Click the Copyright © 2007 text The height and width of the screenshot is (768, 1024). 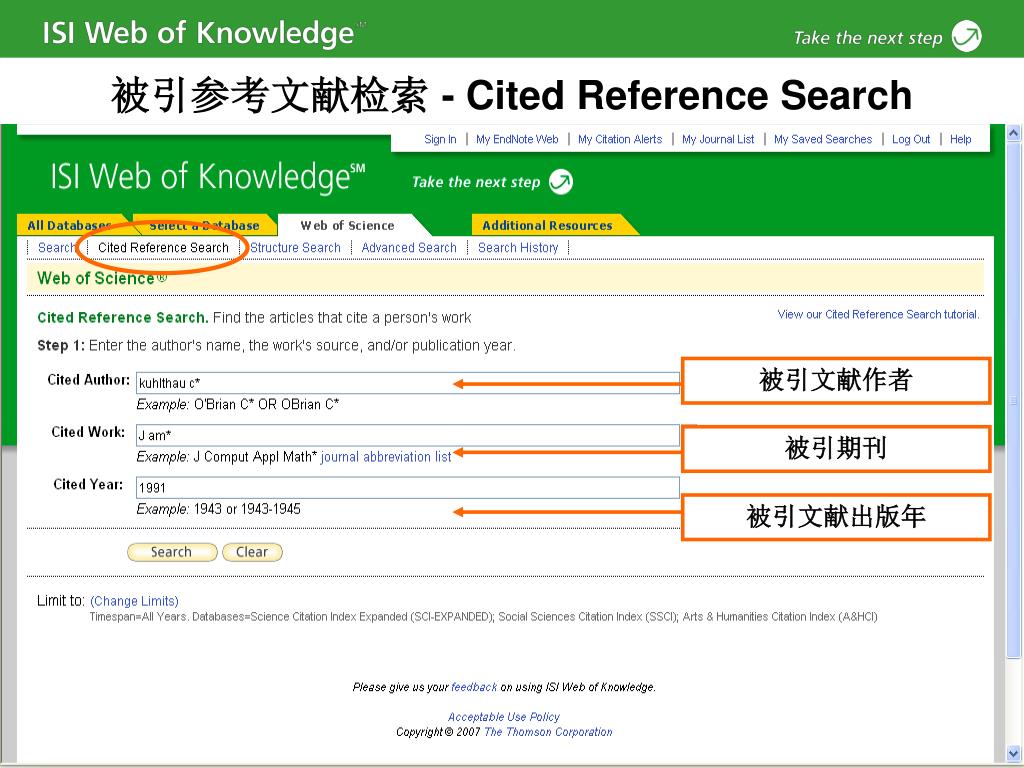click(438, 732)
